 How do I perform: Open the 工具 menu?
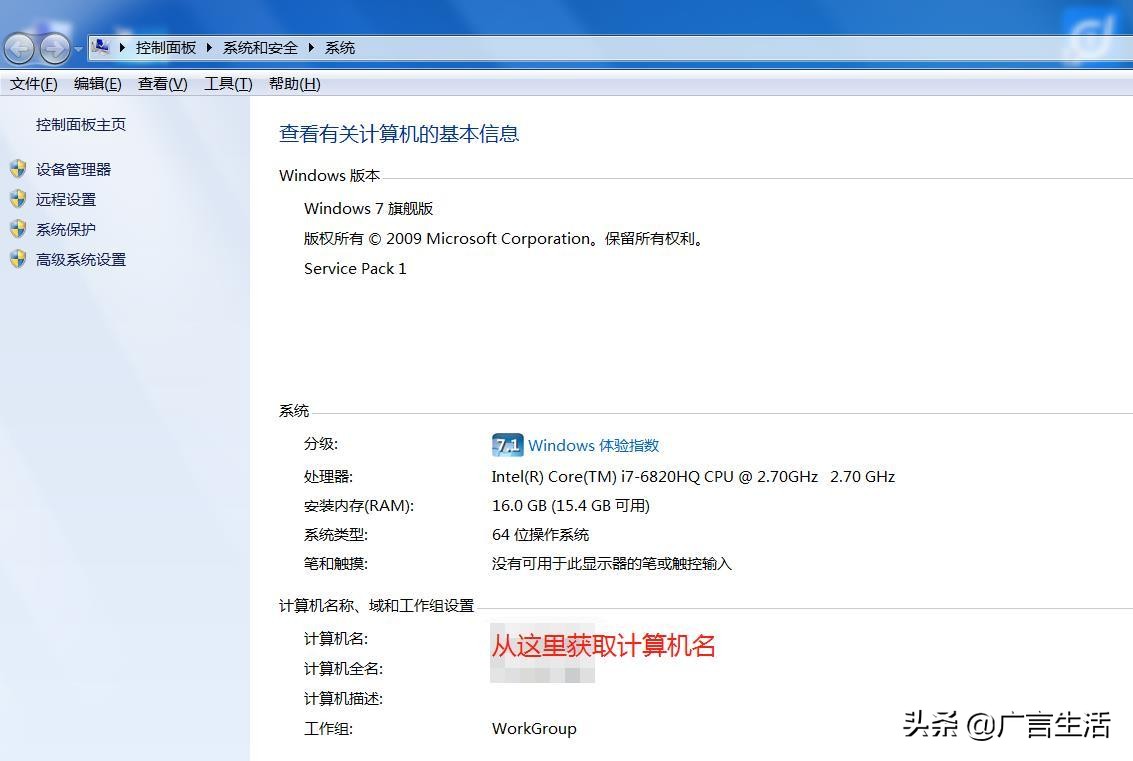point(225,84)
